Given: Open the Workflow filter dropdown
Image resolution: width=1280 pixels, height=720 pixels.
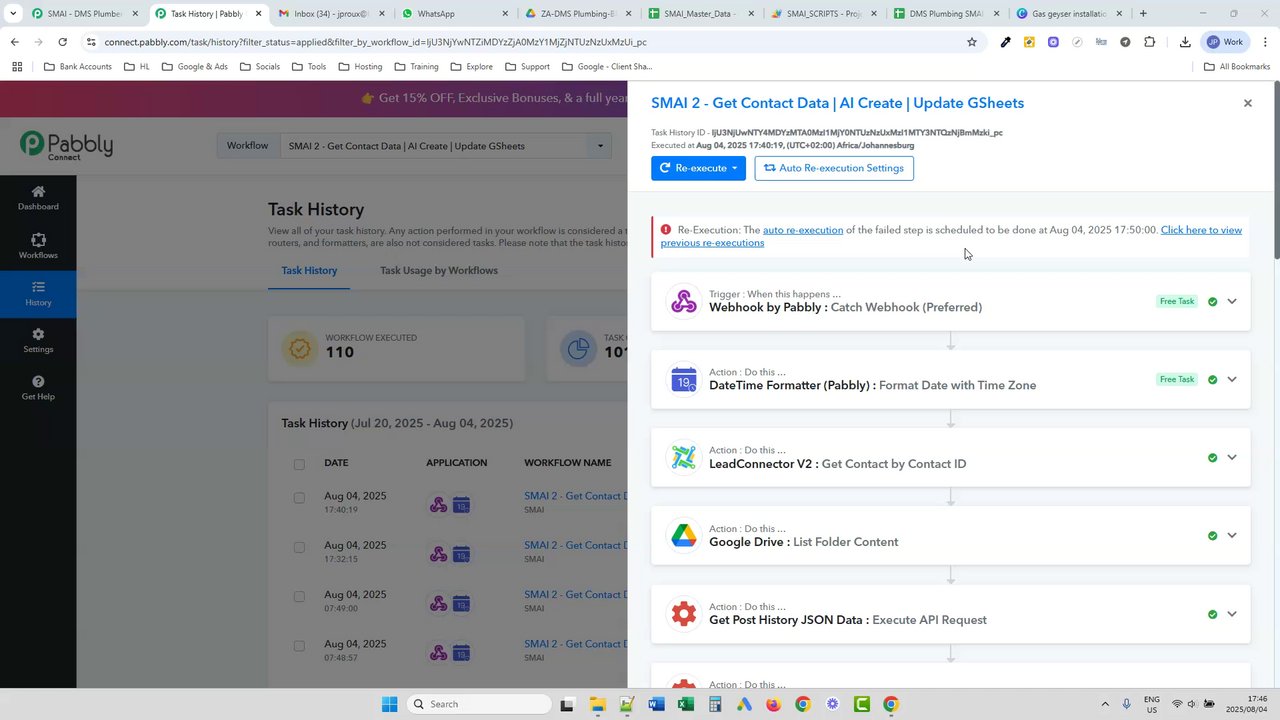Looking at the screenshot, I should [x=445, y=146].
